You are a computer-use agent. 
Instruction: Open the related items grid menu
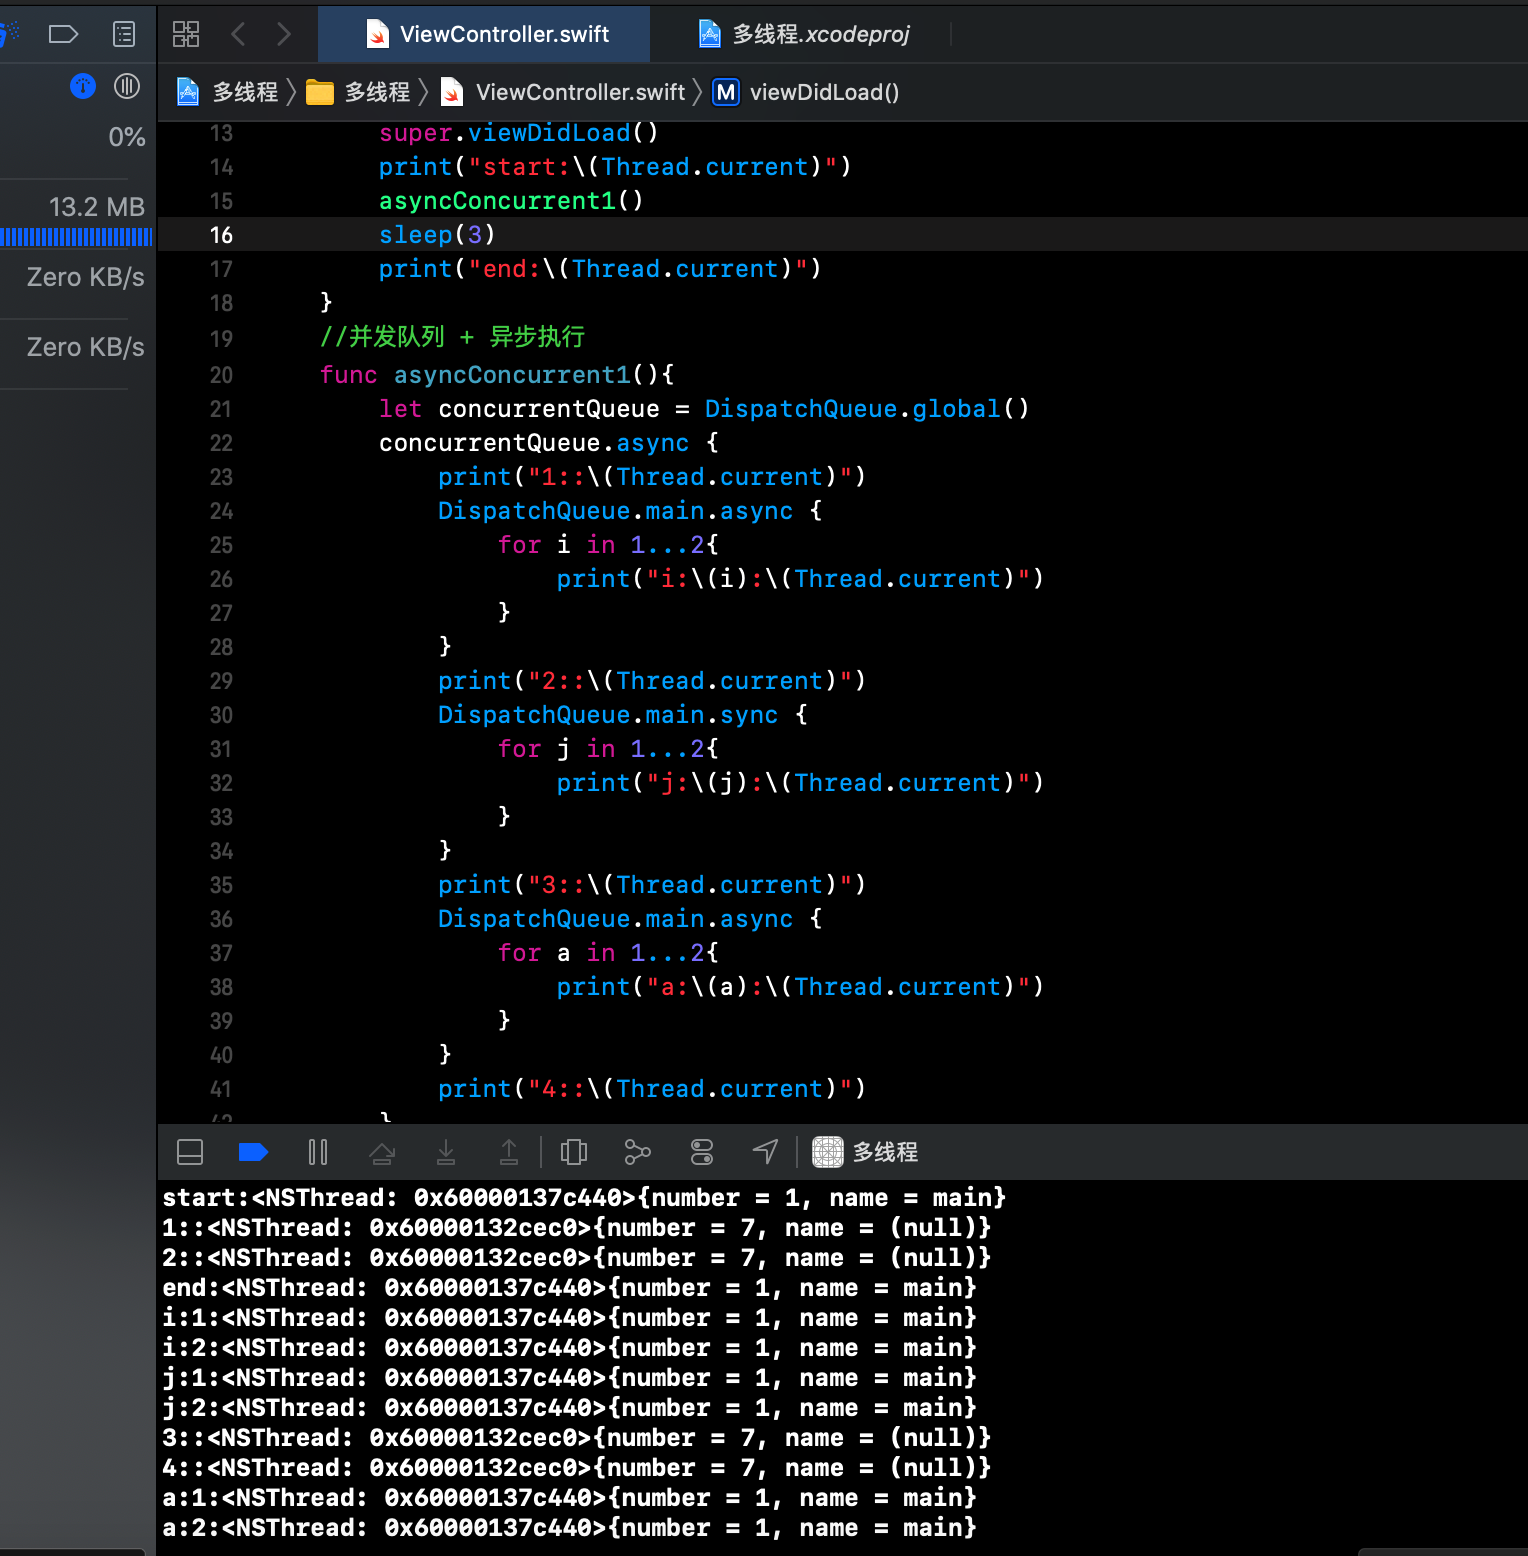[x=186, y=34]
